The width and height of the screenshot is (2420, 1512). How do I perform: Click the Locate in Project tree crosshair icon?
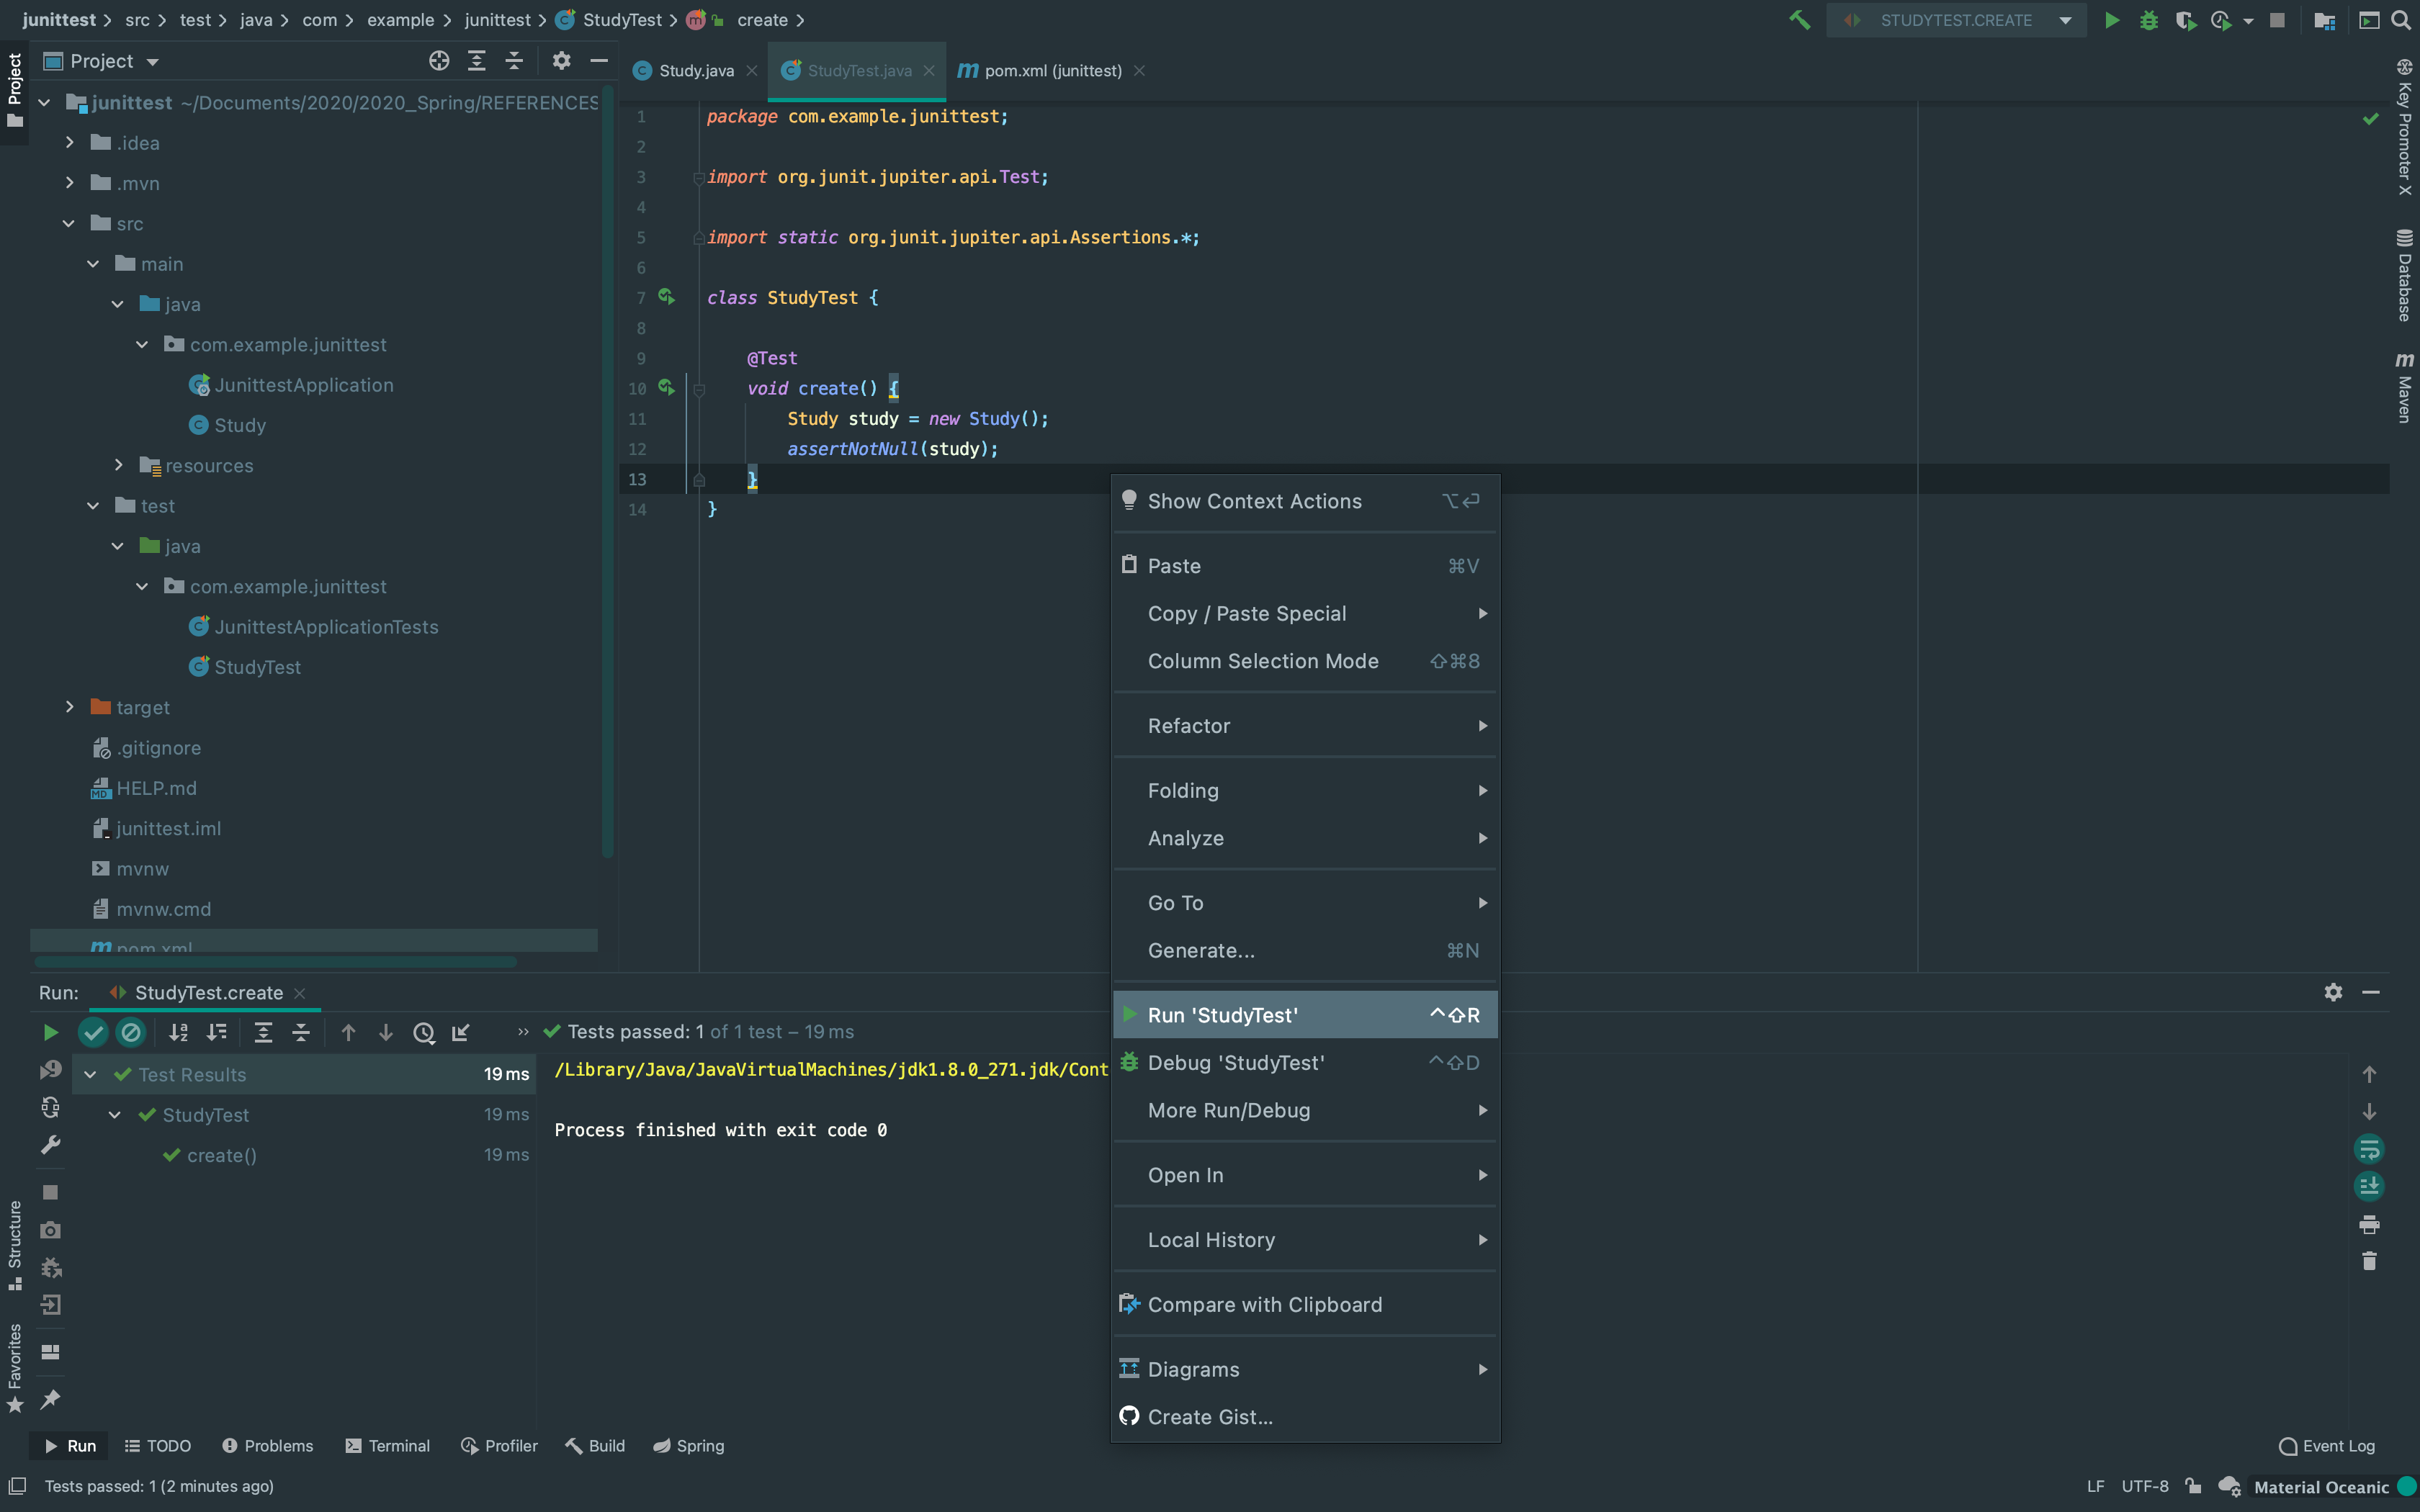(438, 61)
